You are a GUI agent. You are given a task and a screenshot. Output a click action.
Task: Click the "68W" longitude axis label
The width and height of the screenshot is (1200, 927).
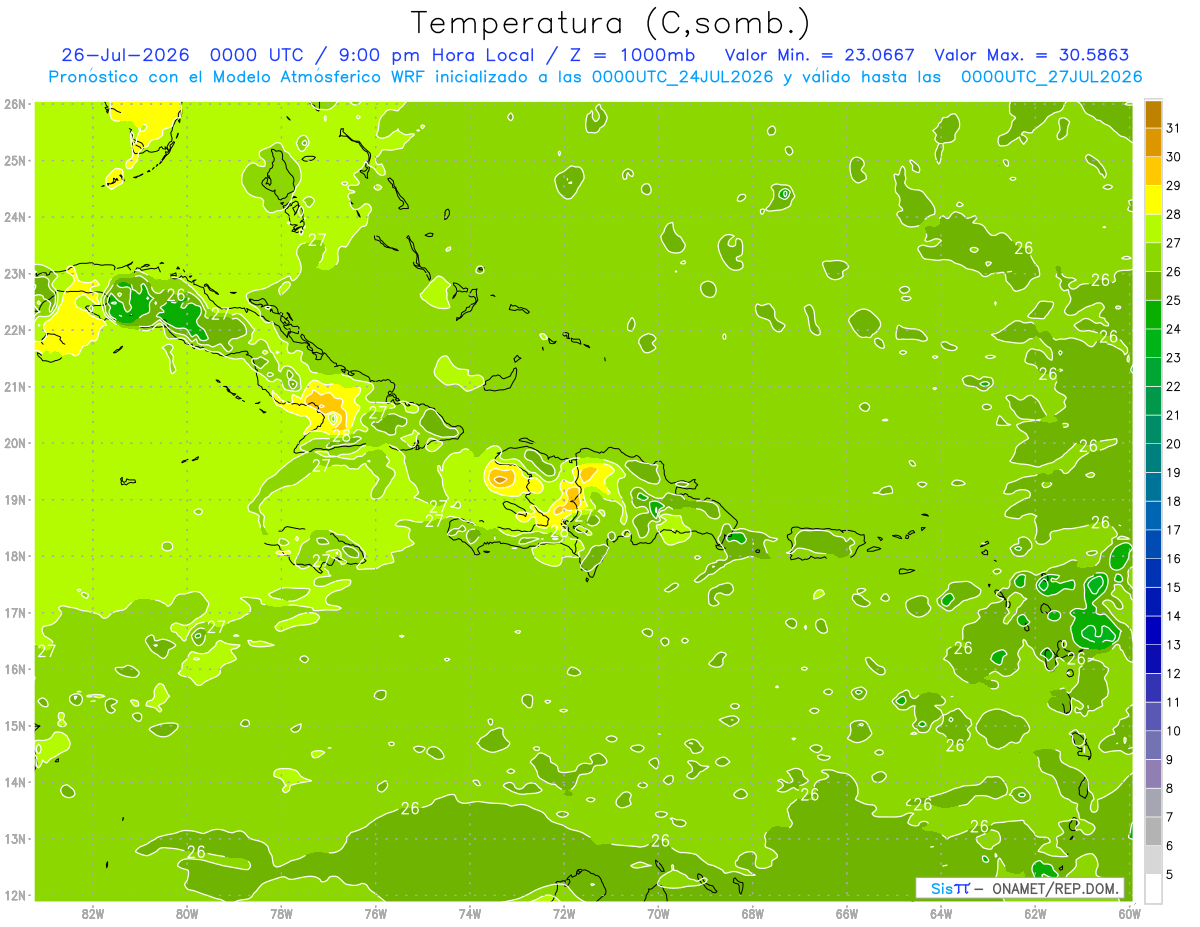click(753, 913)
